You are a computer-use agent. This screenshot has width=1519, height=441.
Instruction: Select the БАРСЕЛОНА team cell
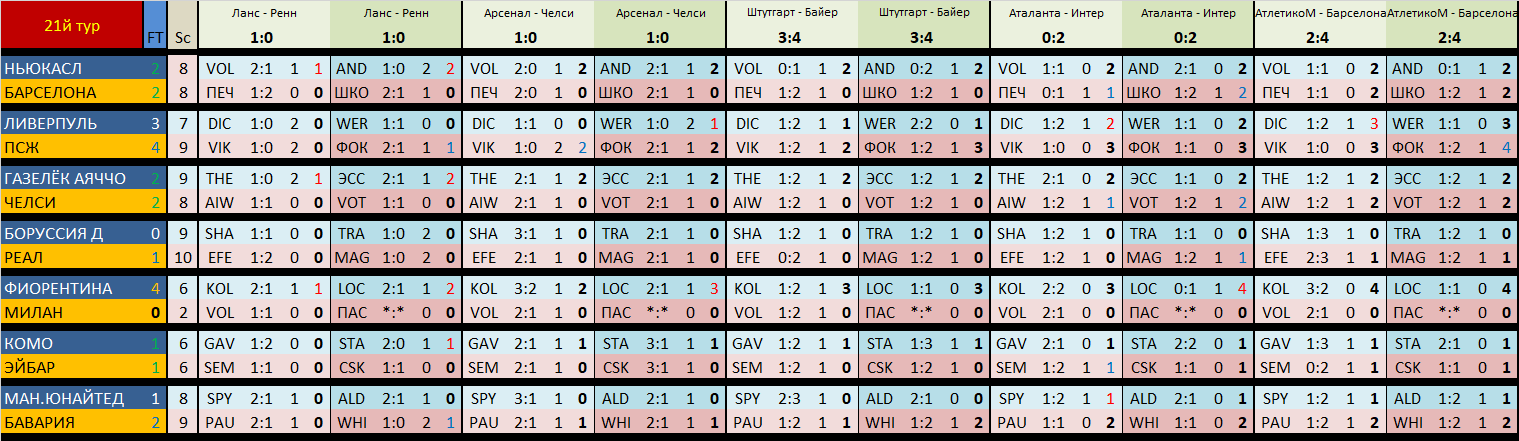[x=71, y=92]
